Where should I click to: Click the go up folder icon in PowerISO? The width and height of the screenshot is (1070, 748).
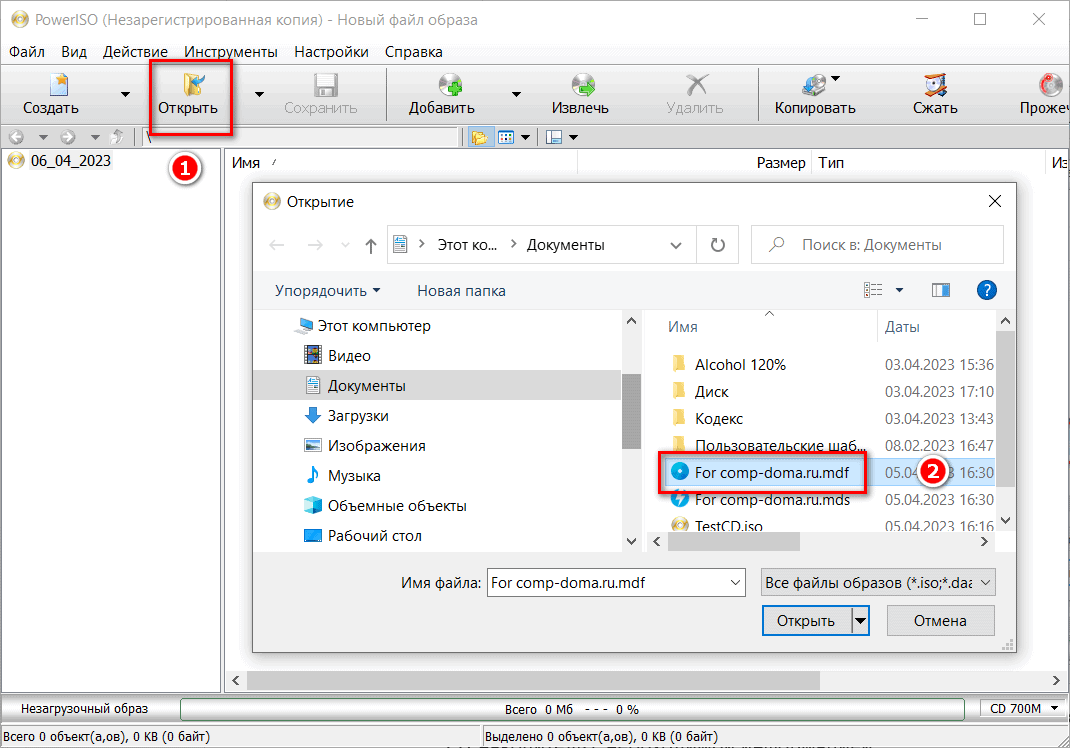pyautogui.click(x=117, y=137)
